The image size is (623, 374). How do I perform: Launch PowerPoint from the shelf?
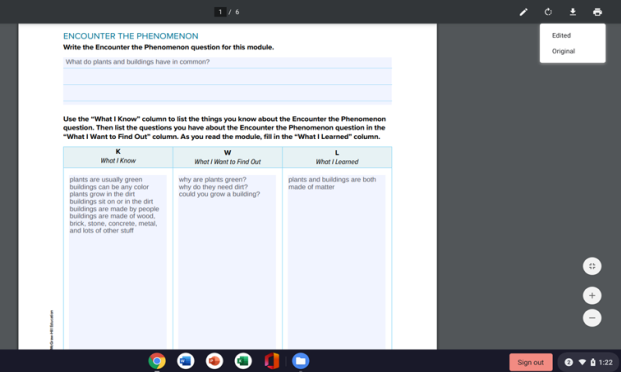pyautogui.click(x=214, y=361)
